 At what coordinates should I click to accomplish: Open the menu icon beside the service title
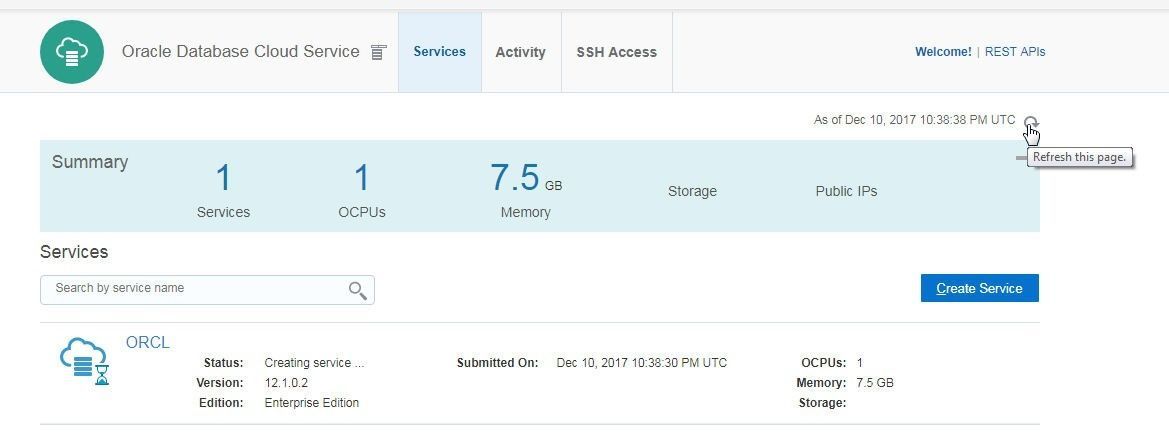[x=379, y=52]
